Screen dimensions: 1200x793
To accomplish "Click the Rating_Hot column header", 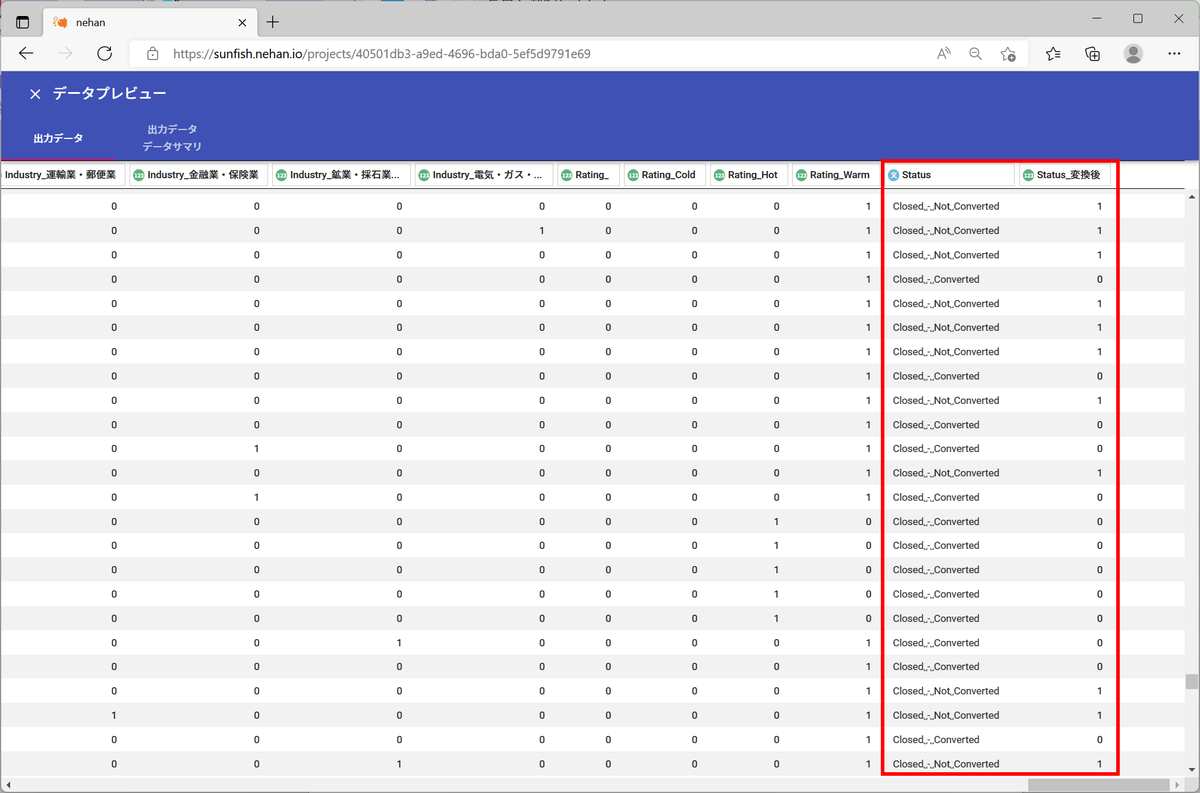I will tap(750, 175).
